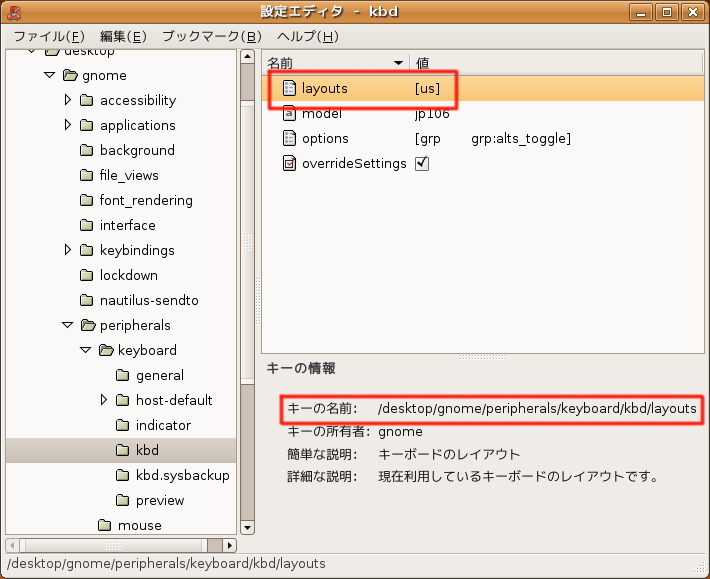Click the options key list icon

pos(289,139)
